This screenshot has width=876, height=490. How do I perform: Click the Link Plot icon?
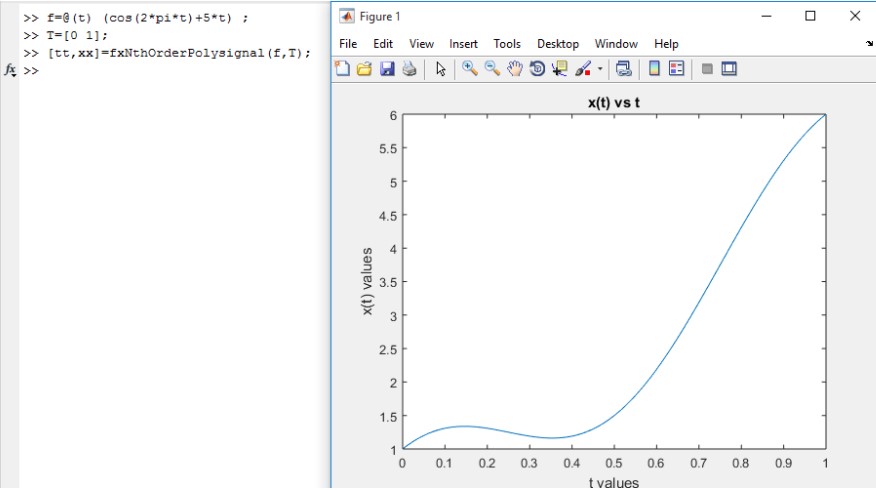coord(623,69)
